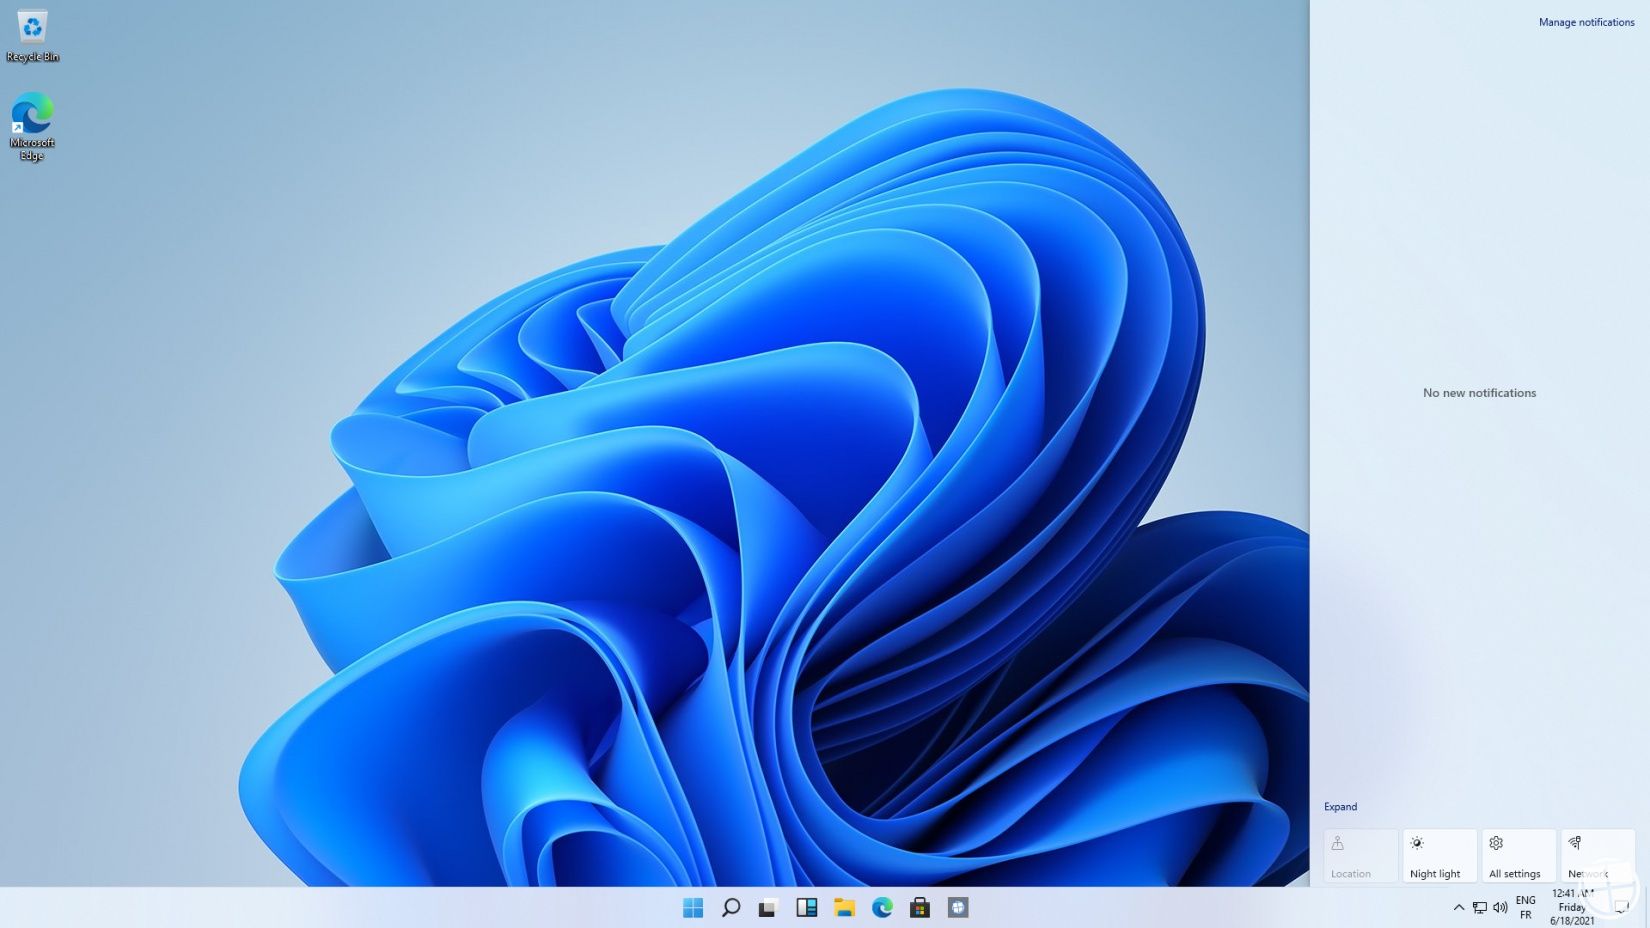Open Search from the taskbar
The height and width of the screenshot is (928, 1650).
(x=730, y=908)
